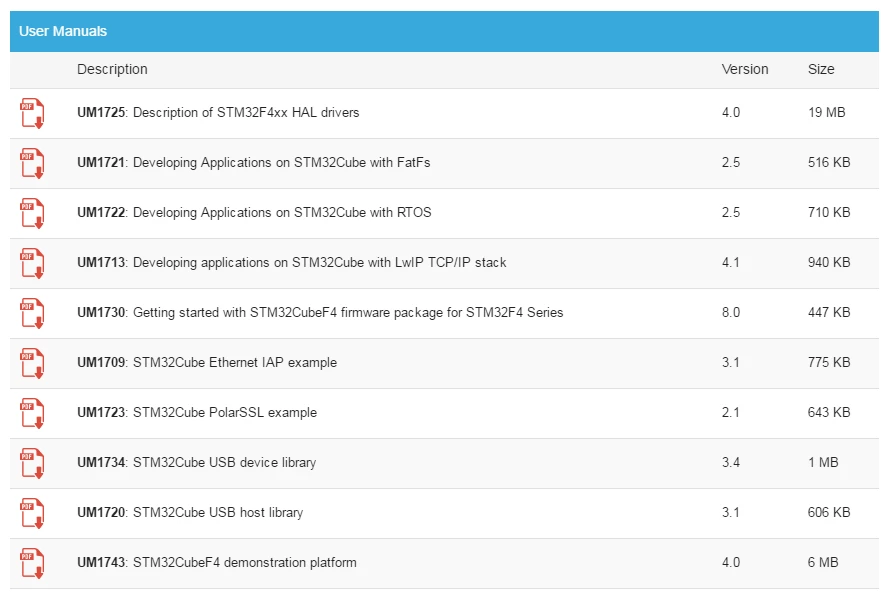
Task: Select version 3.4 in the UM1734 row
Action: point(731,463)
